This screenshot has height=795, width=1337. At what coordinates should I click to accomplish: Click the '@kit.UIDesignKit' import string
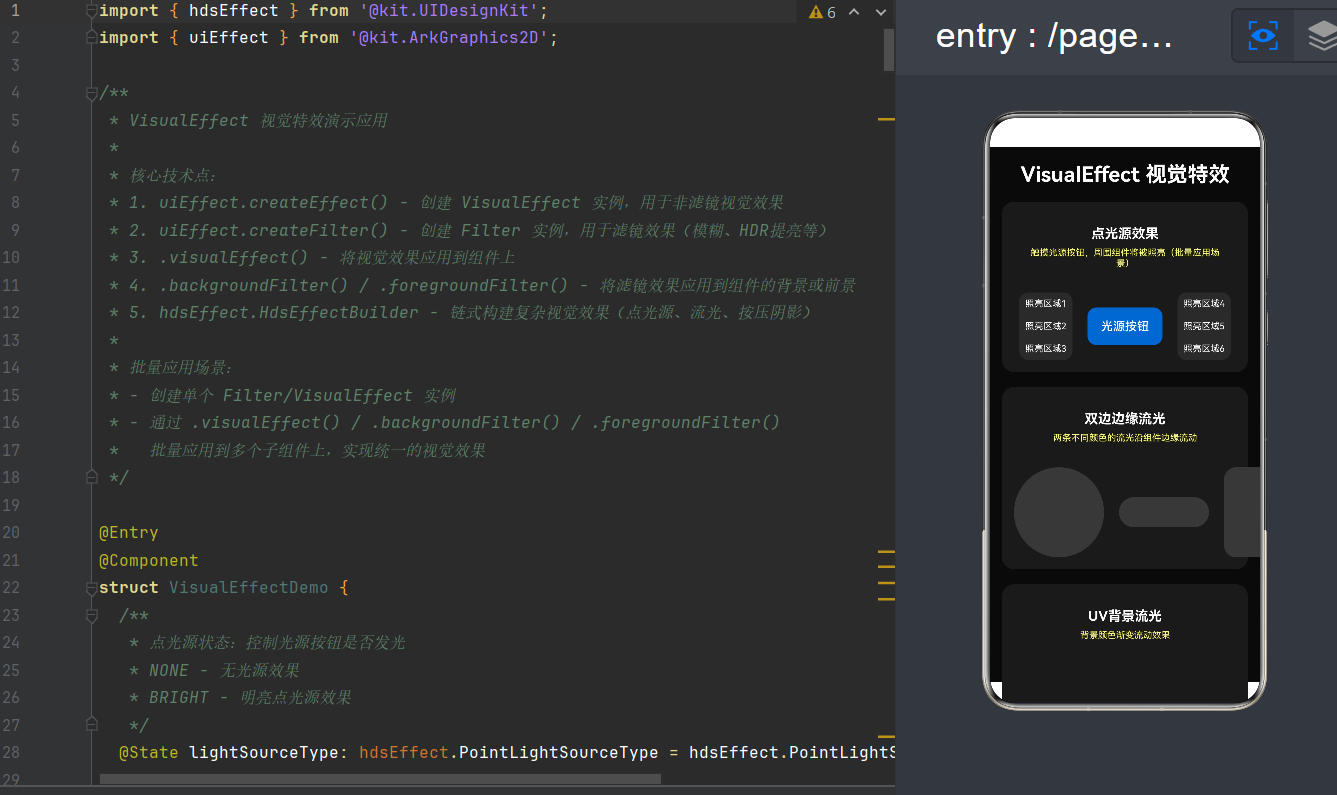(449, 11)
